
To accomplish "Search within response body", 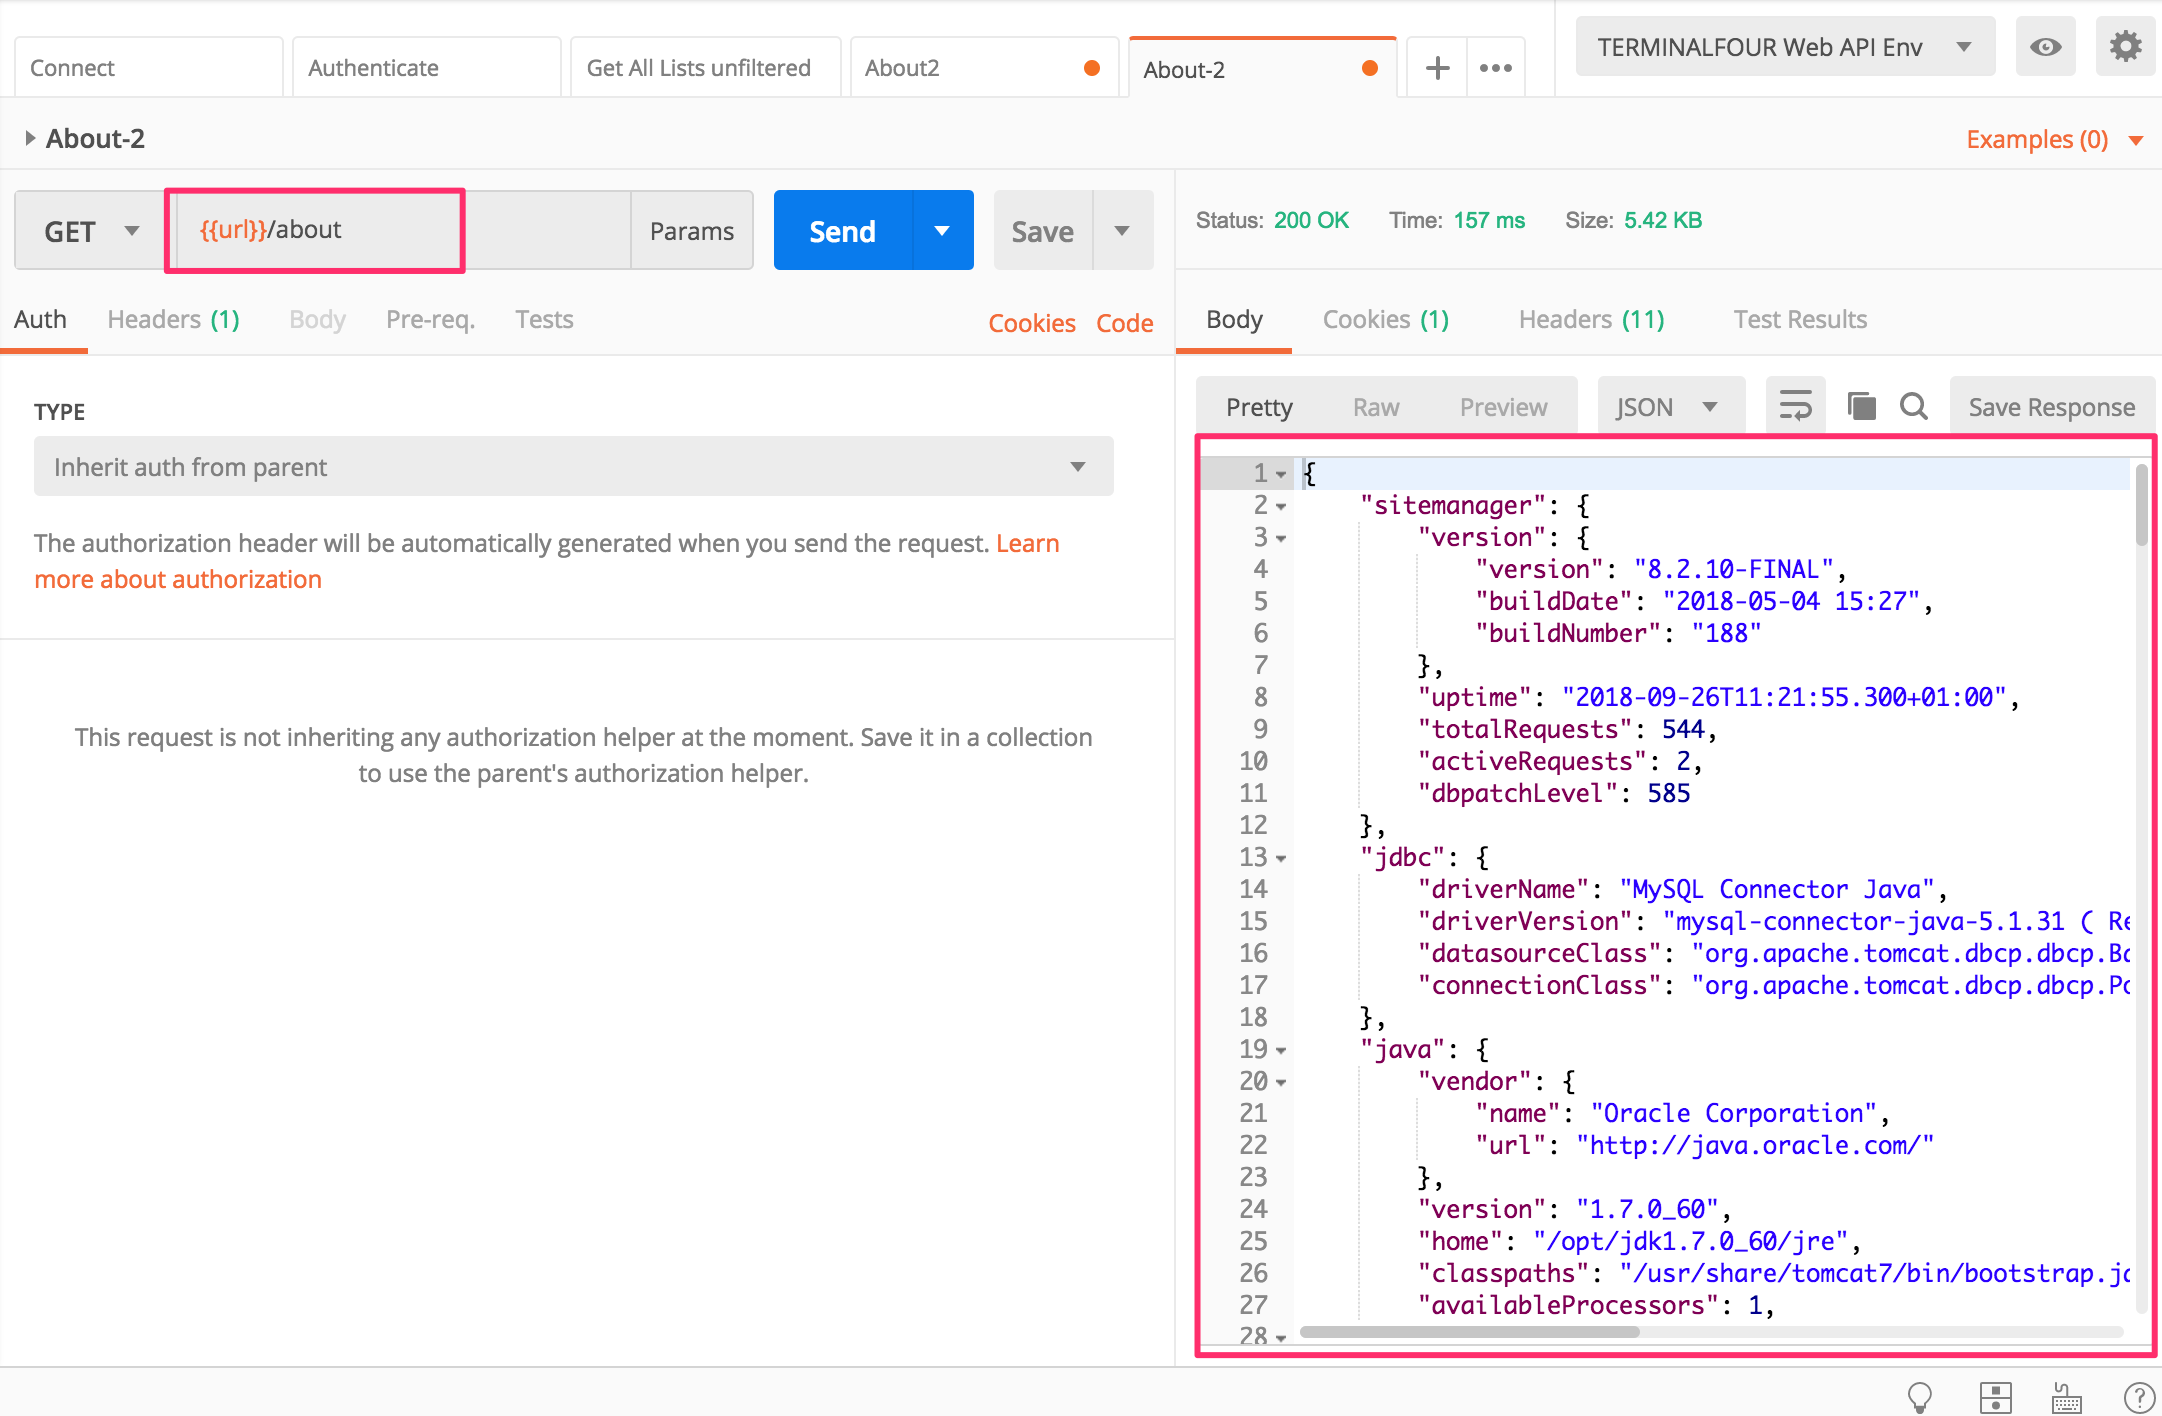I will pyautogui.click(x=1914, y=406).
